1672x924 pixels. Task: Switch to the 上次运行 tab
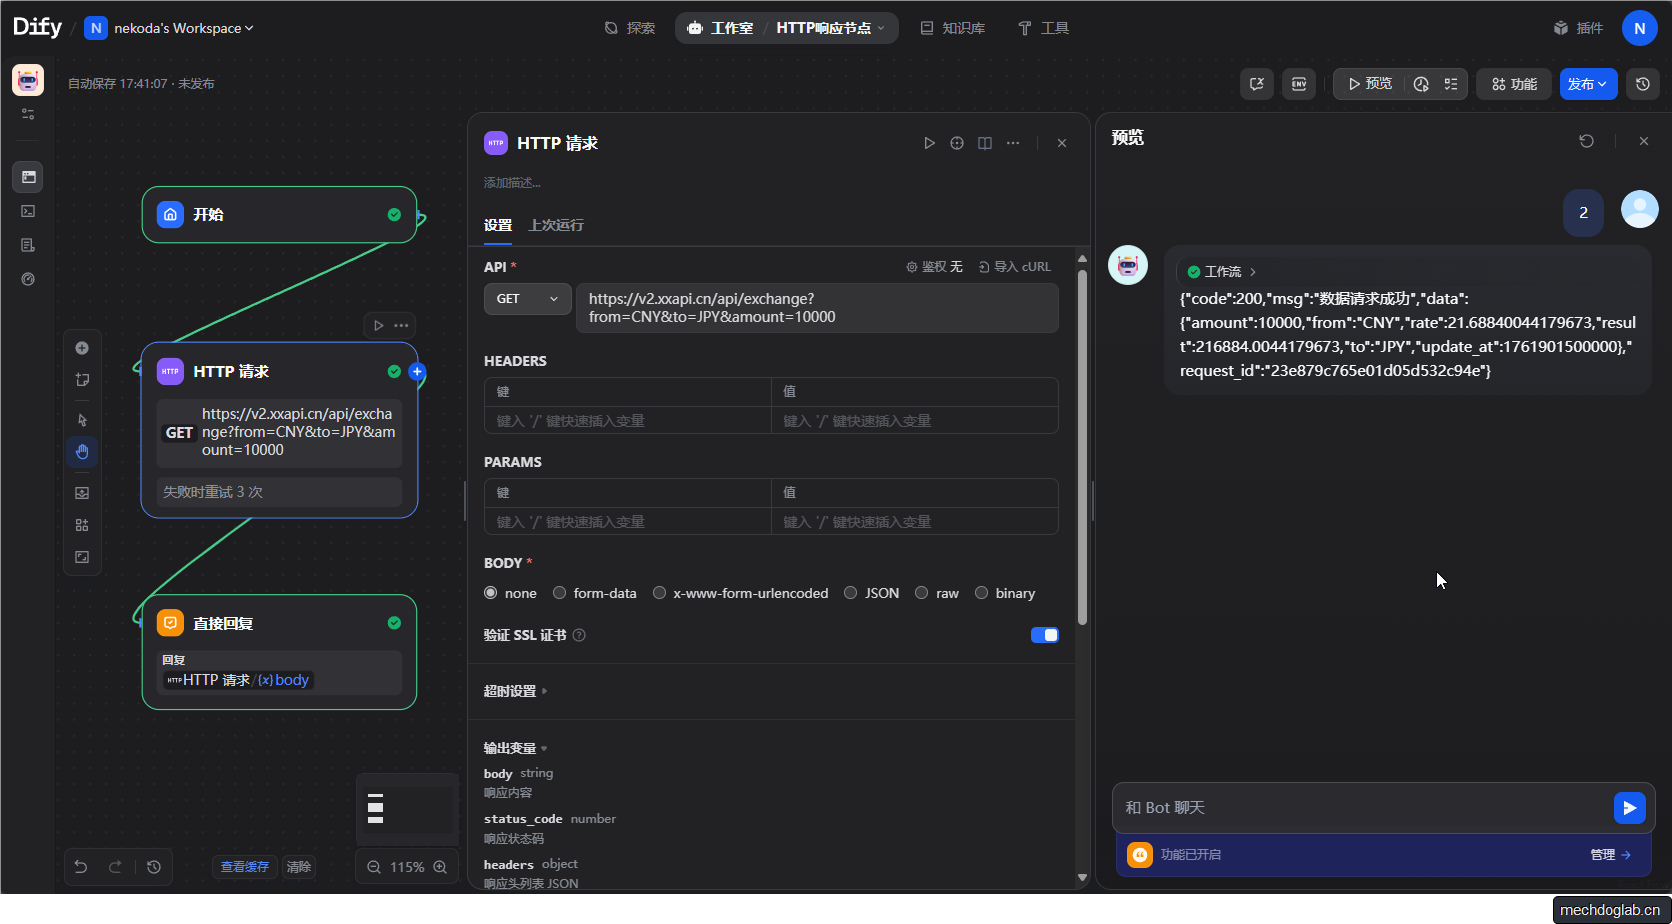pyautogui.click(x=556, y=225)
